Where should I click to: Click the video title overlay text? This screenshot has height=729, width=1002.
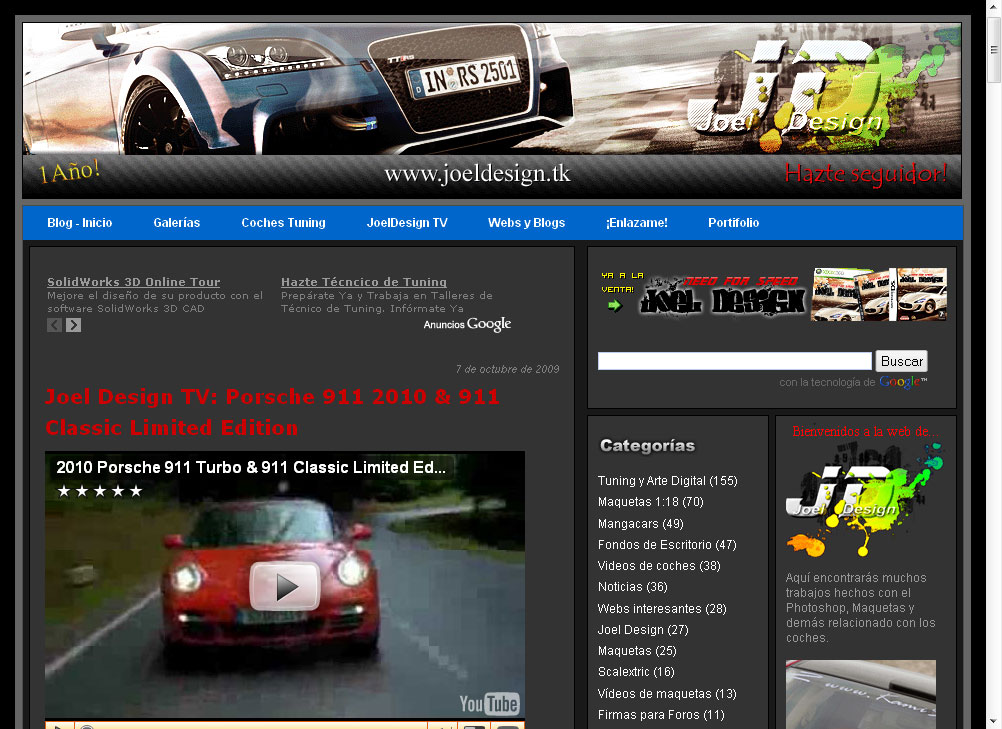point(250,467)
